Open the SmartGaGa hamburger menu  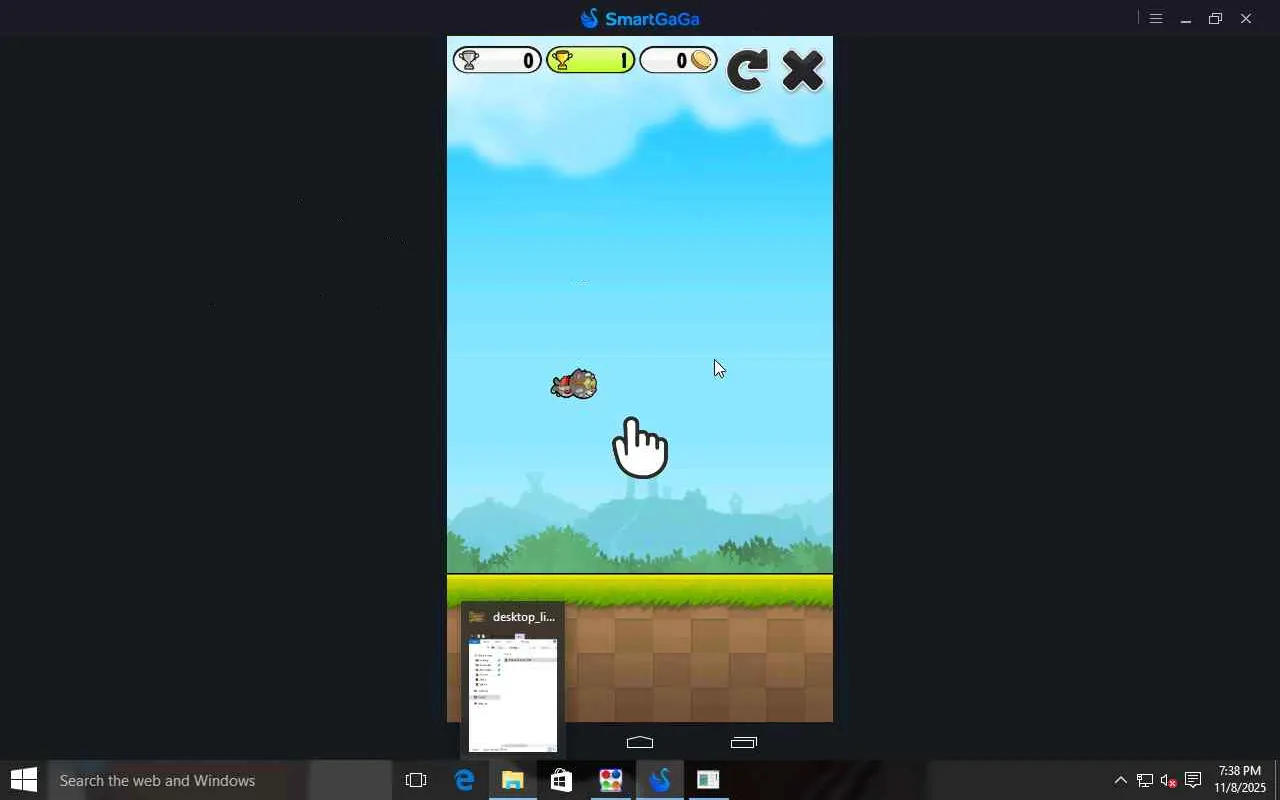(x=1156, y=18)
